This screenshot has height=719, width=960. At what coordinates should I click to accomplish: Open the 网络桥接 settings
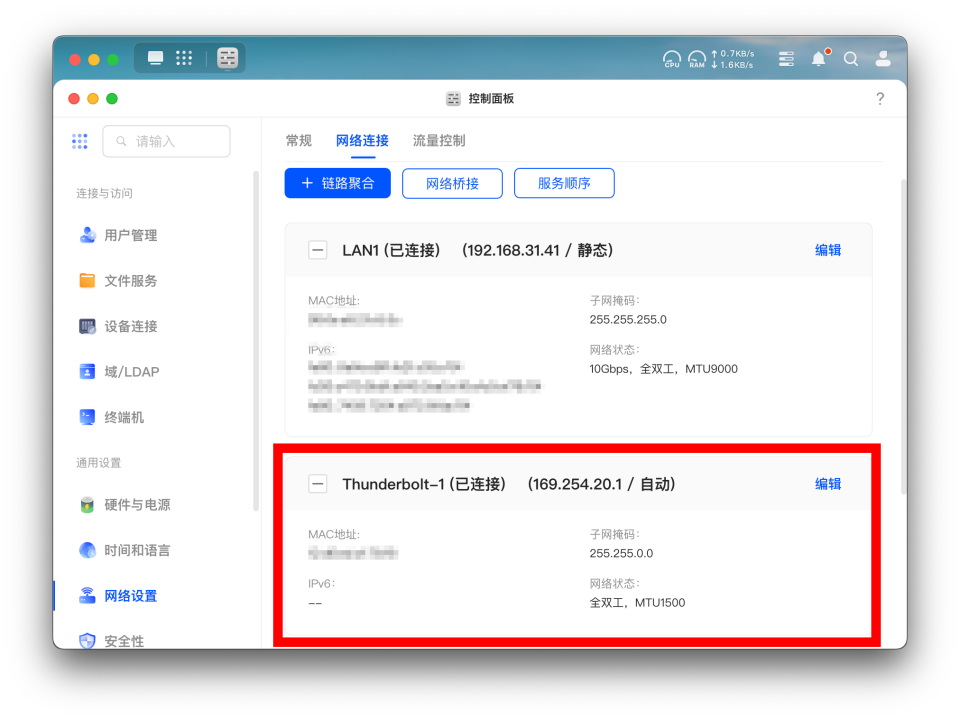(x=452, y=183)
